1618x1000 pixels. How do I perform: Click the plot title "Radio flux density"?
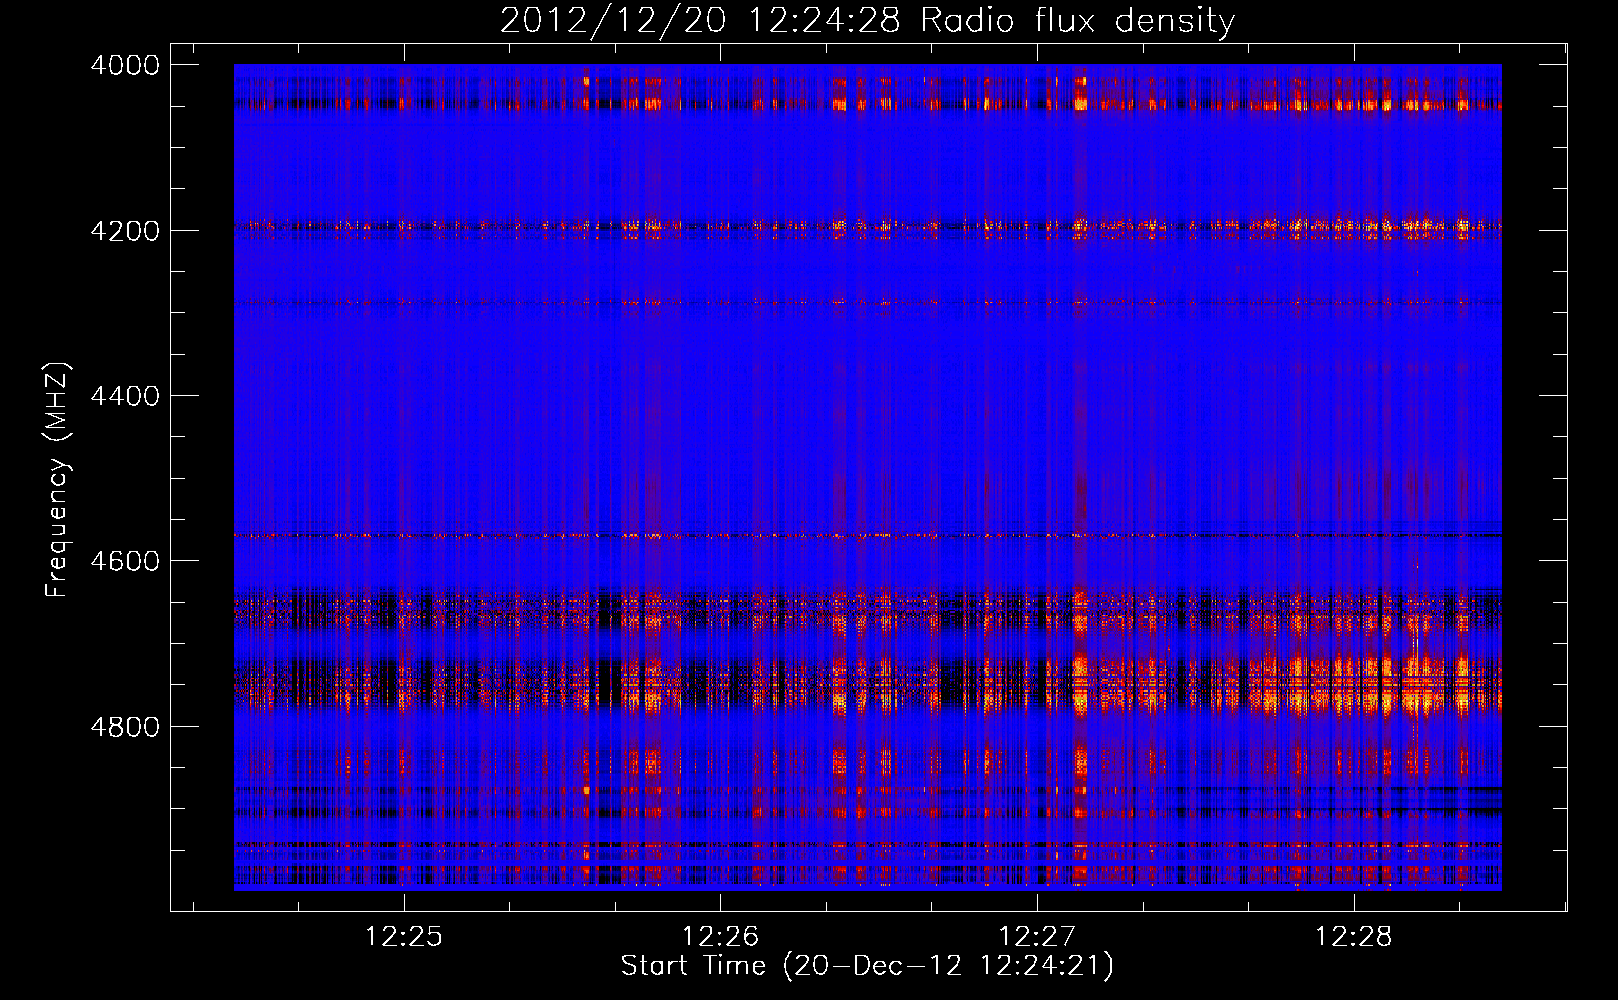click(x=1078, y=21)
